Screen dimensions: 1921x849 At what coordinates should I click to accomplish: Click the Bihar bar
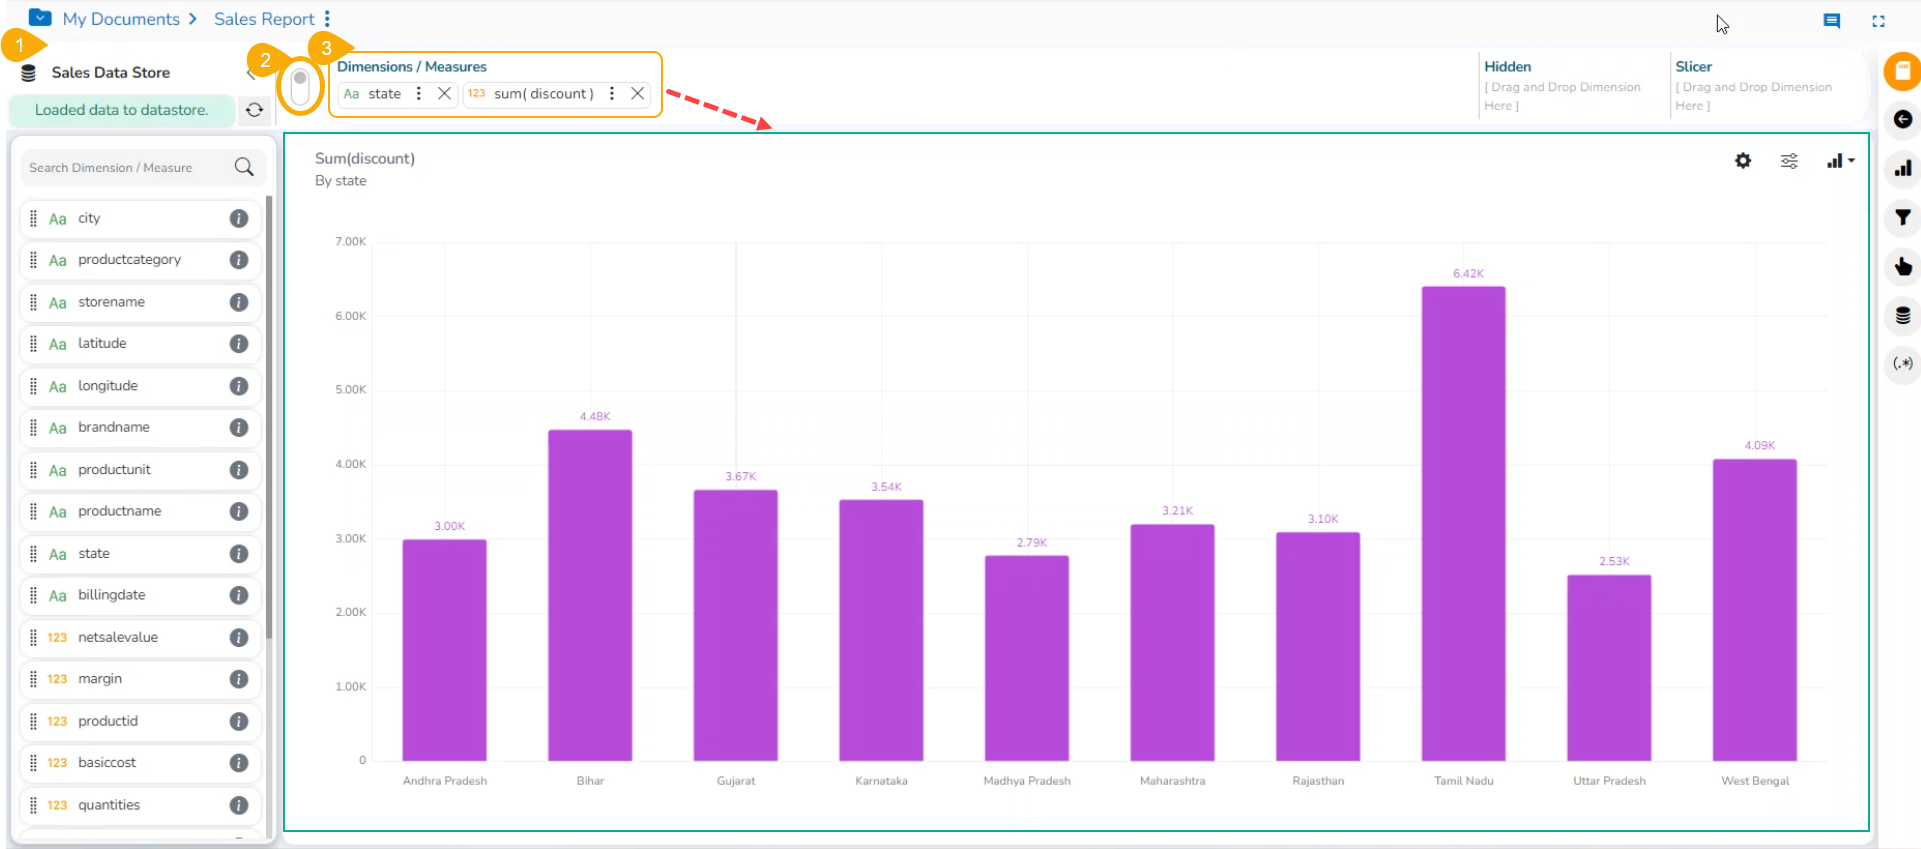click(590, 595)
